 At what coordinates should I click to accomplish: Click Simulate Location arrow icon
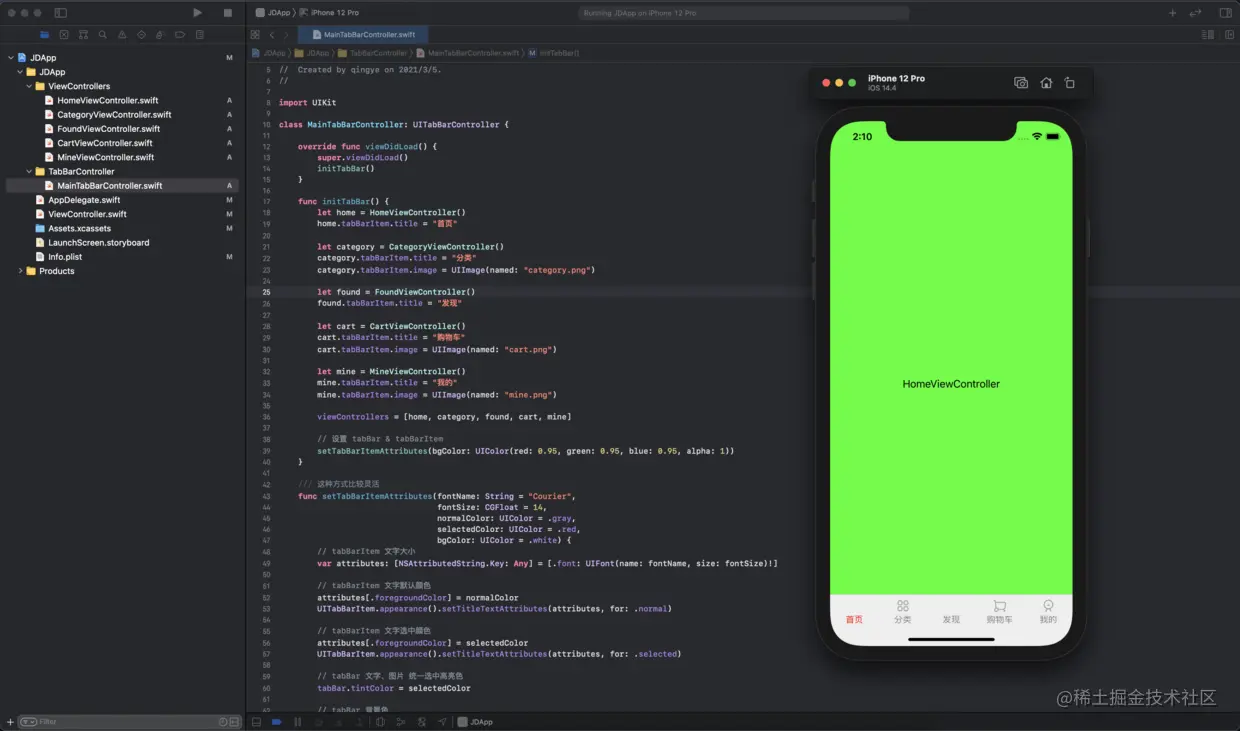(x=442, y=721)
